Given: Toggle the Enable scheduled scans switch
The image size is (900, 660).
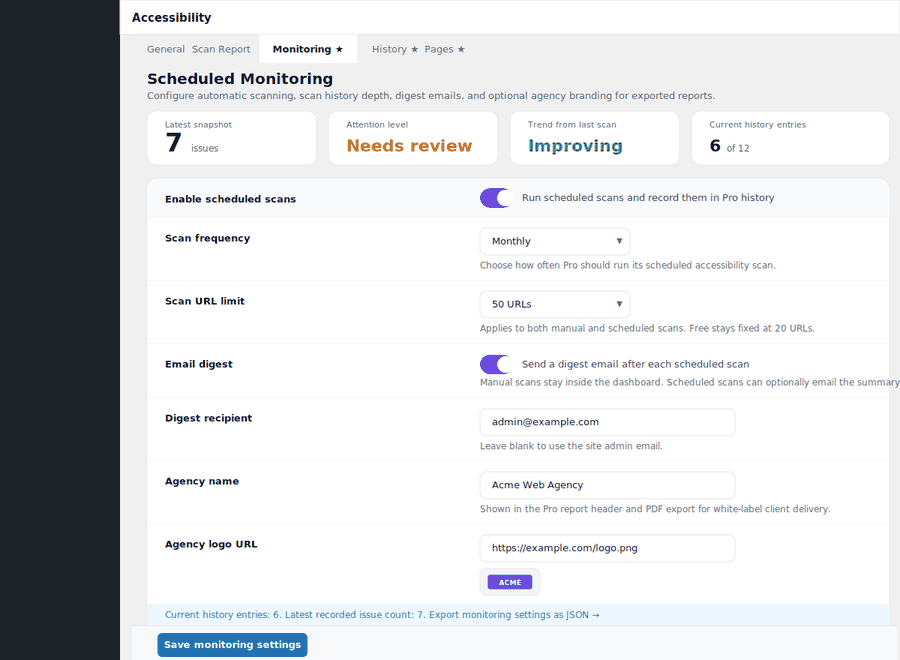Looking at the screenshot, I should pos(496,198).
